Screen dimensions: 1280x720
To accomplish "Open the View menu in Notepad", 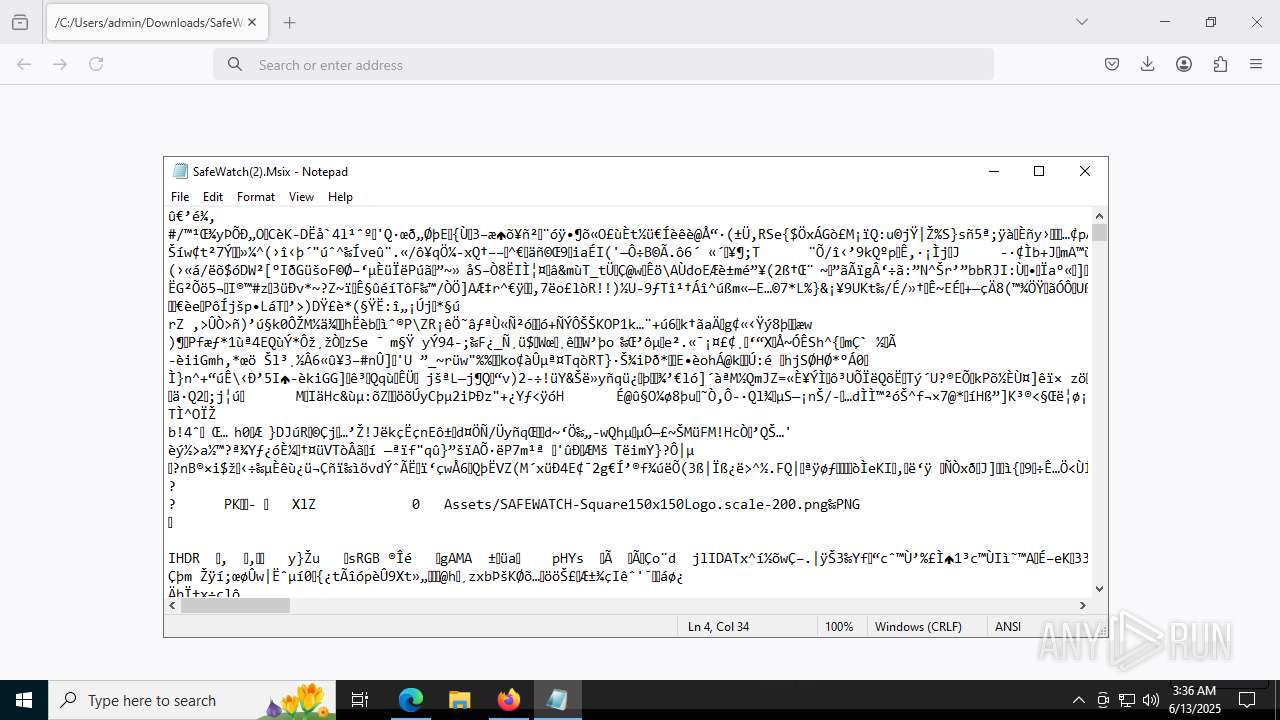I will point(301,197).
